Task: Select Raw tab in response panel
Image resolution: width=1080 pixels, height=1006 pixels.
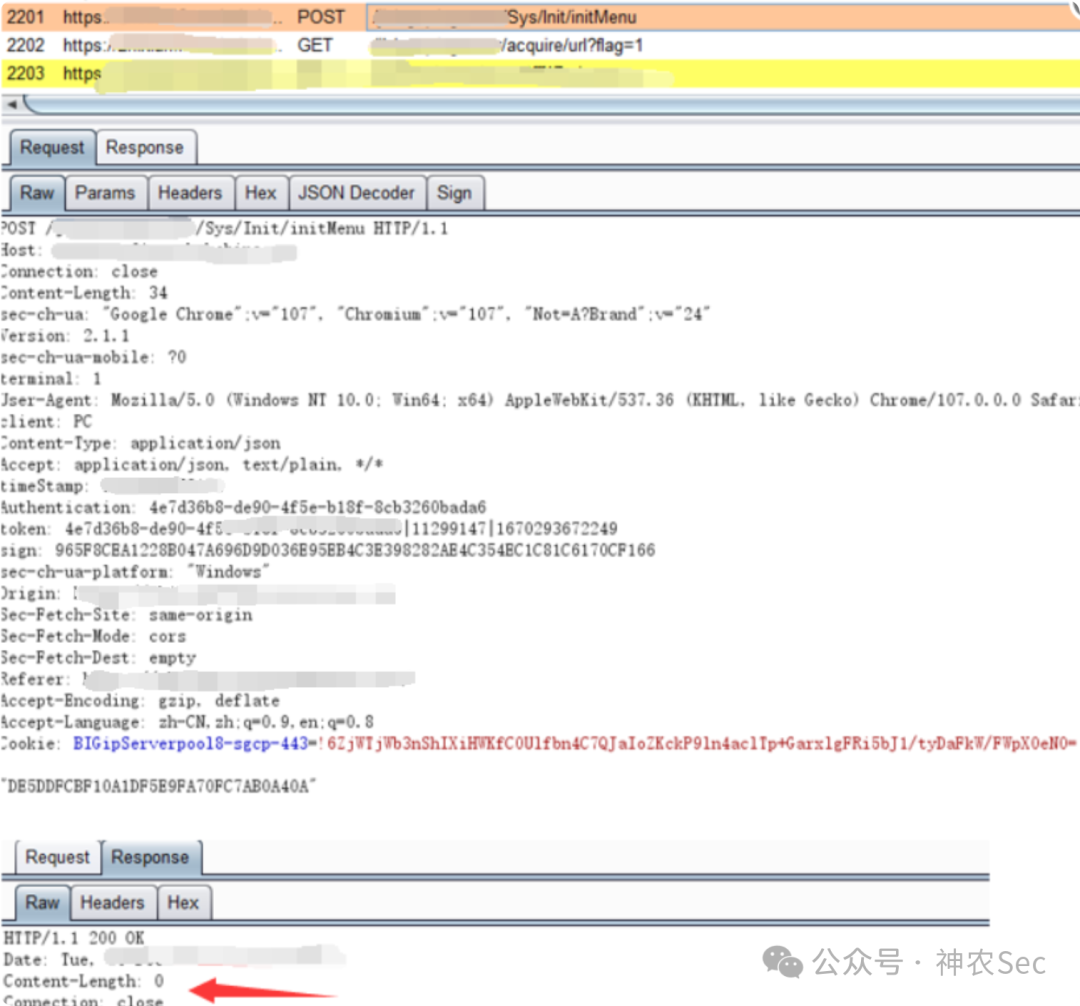Action: coord(43,903)
